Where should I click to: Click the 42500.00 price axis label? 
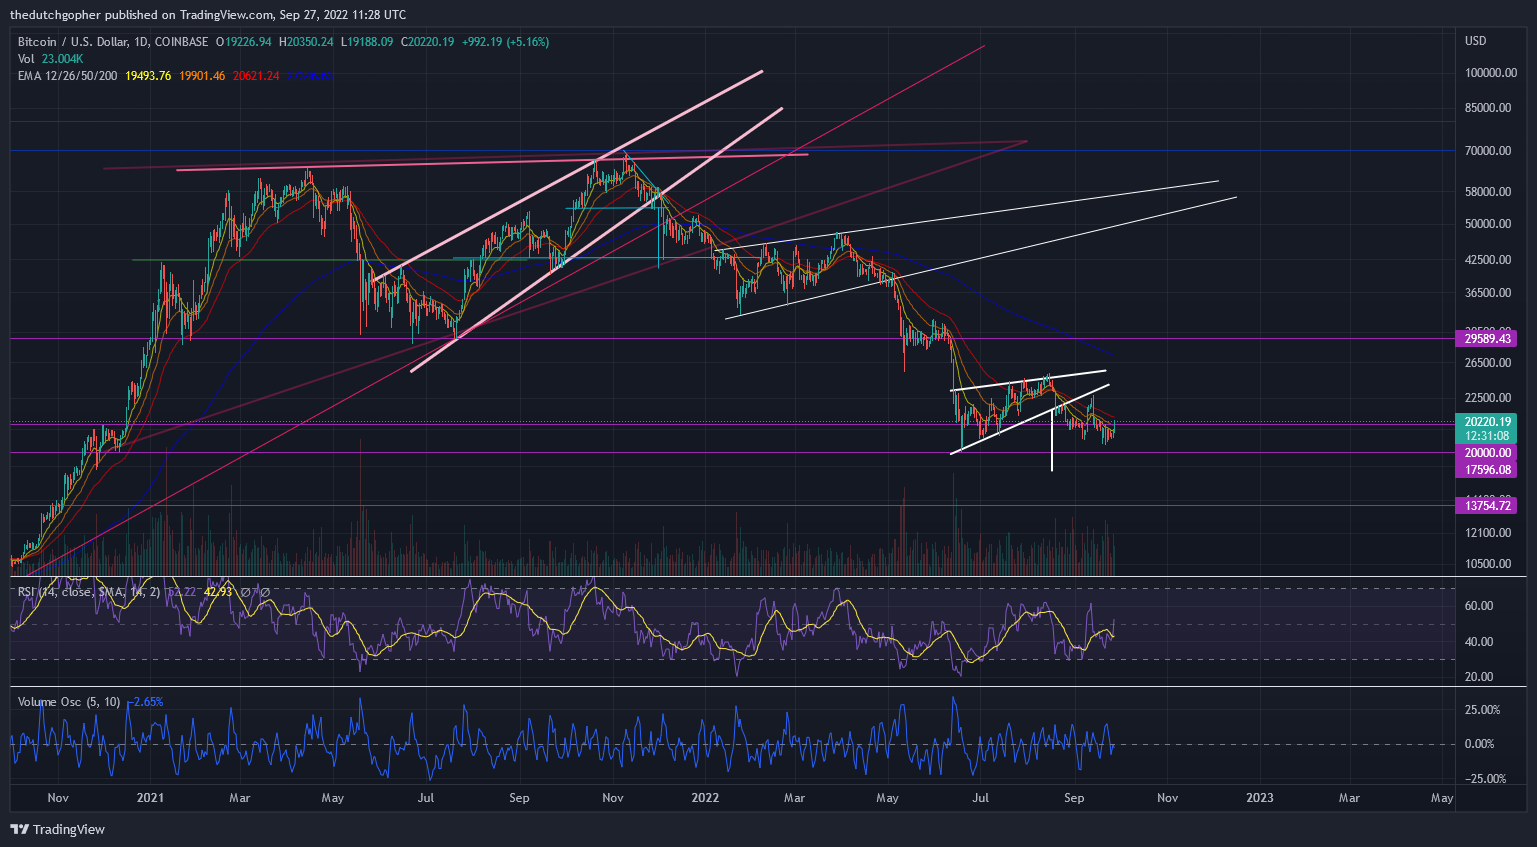(x=1488, y=260)
